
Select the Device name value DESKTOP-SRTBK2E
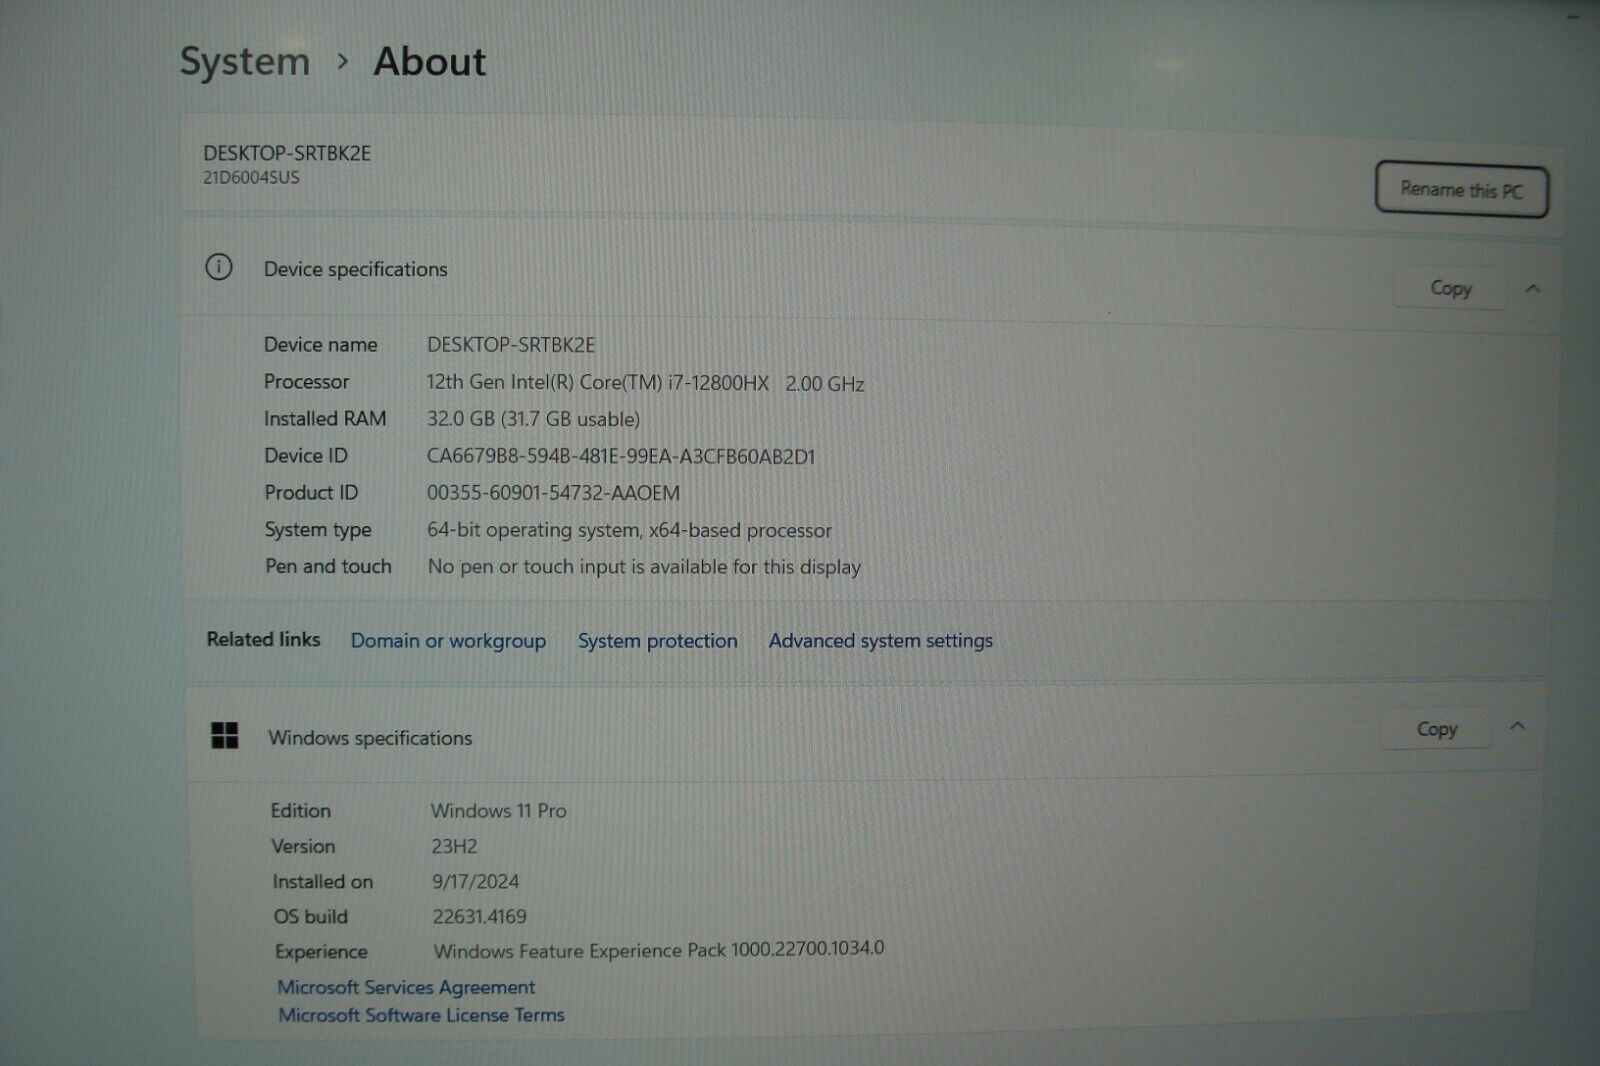pyautogui.click(x=511, y=345)
